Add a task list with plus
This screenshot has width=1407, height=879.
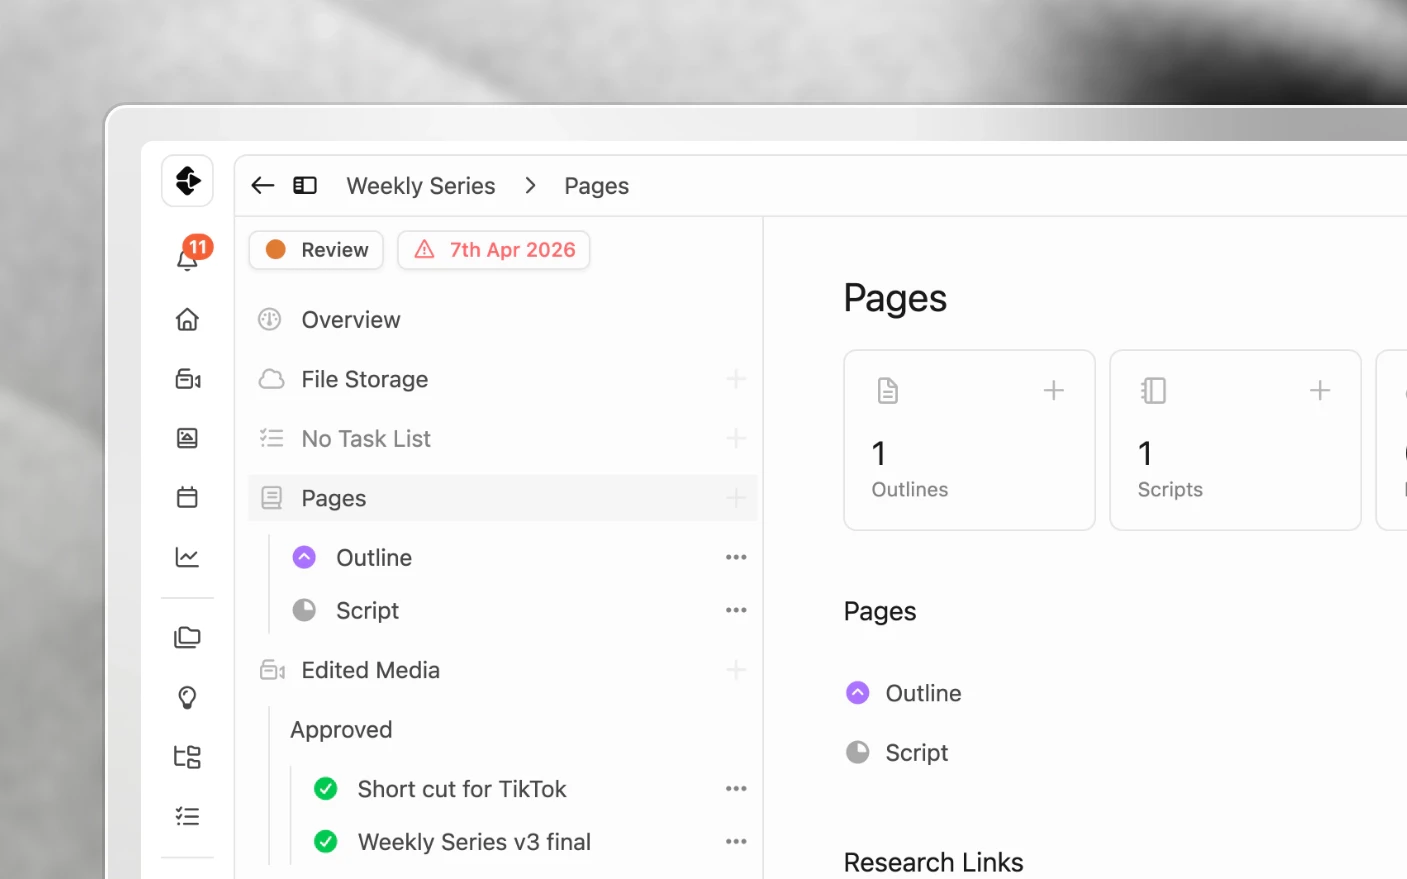736,438
